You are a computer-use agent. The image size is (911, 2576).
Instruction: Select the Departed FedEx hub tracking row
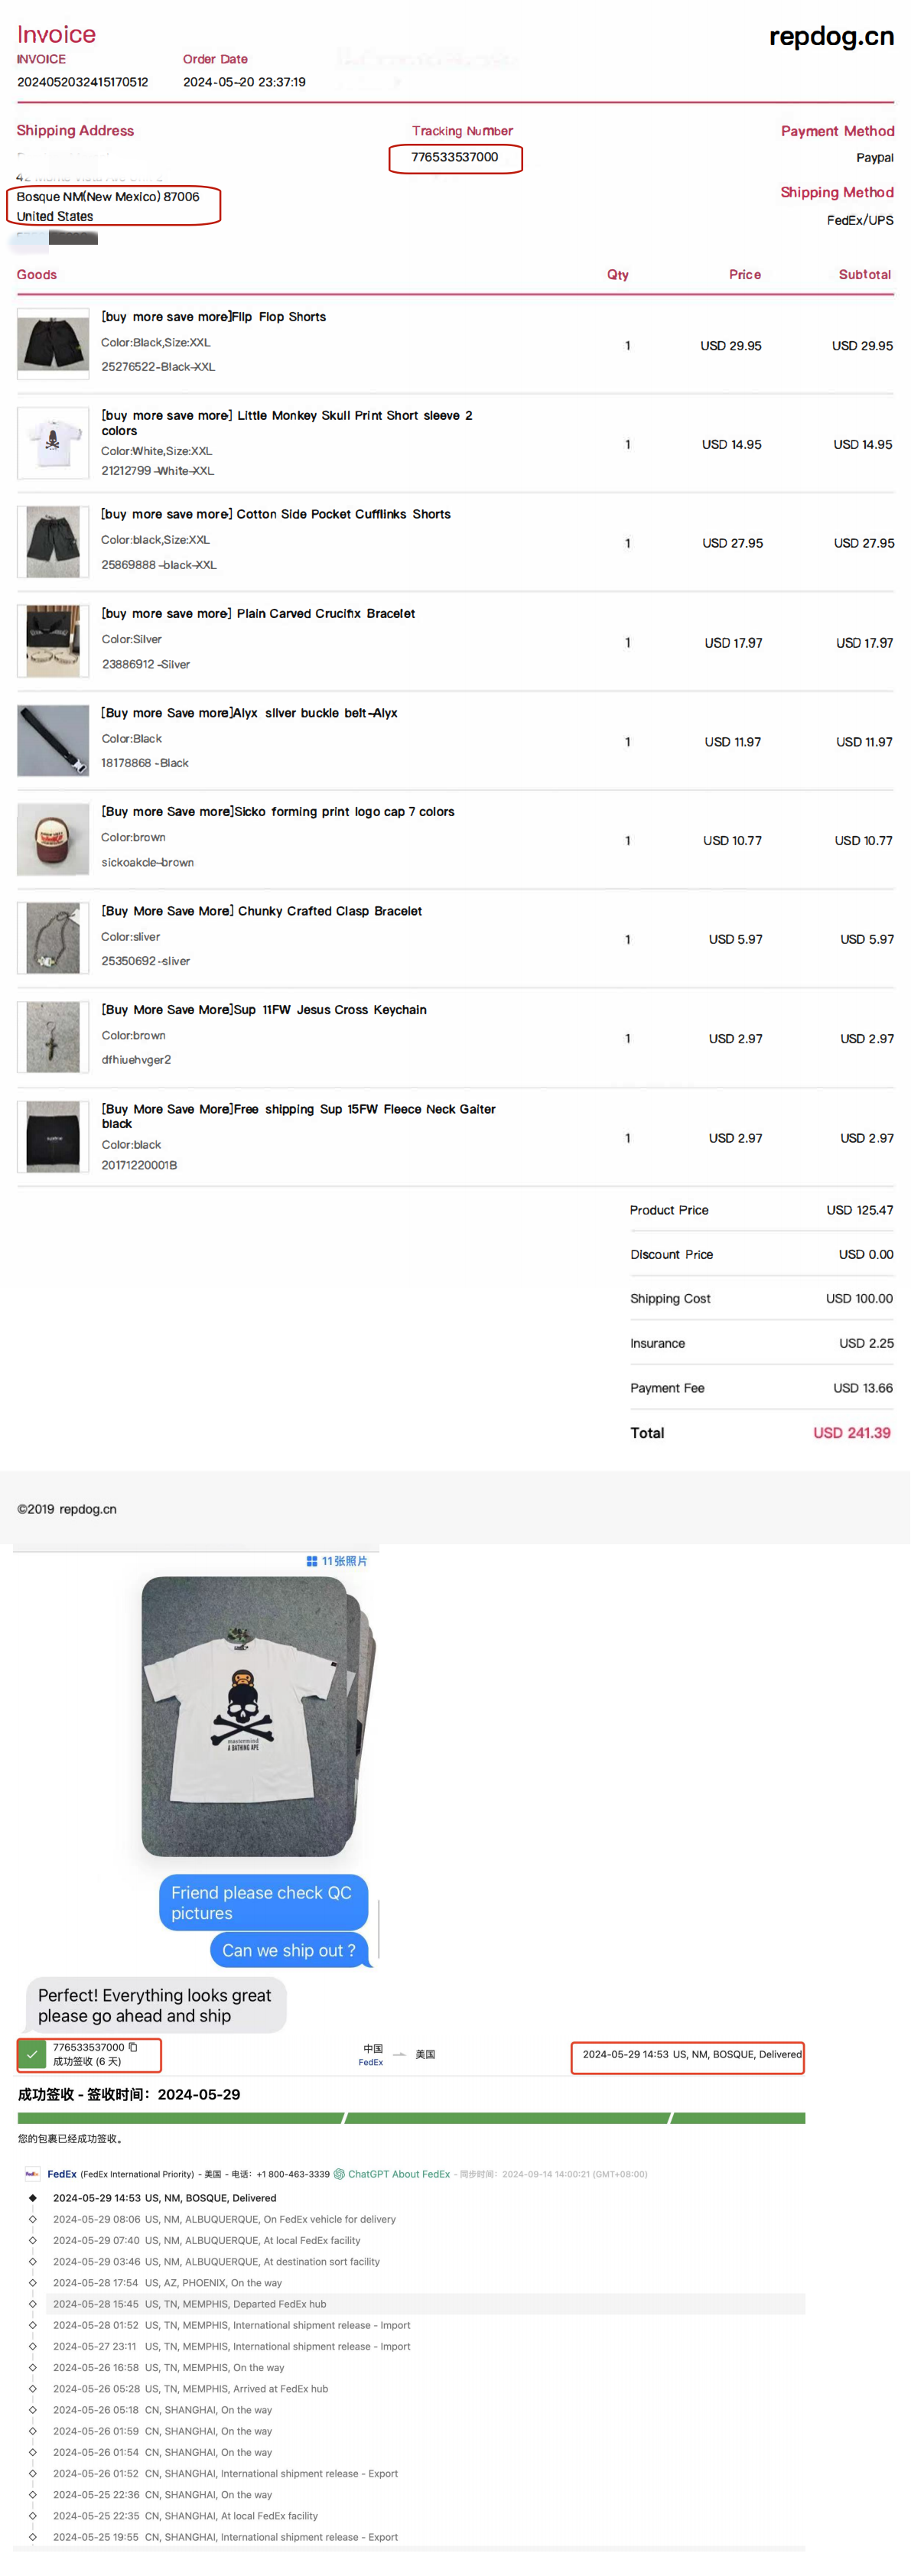(411, 2303)
